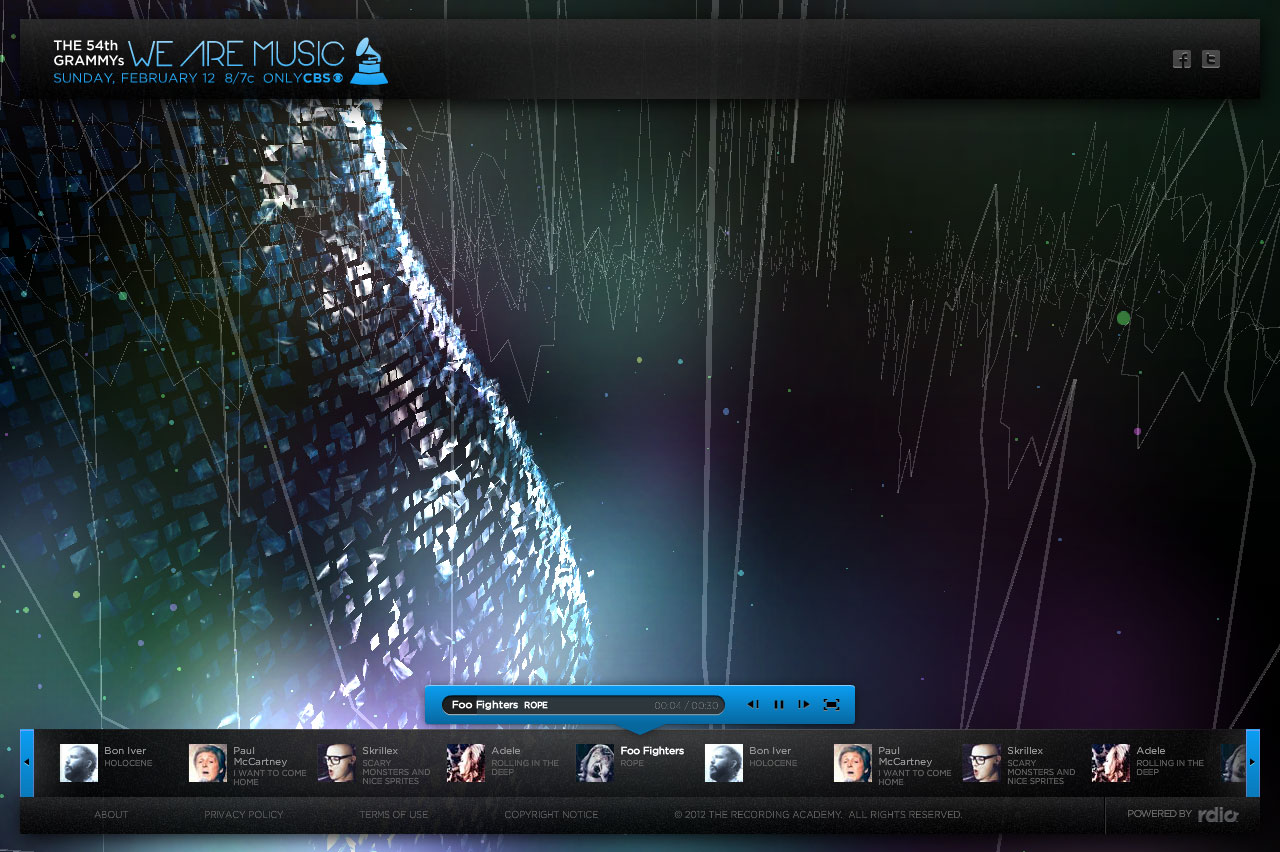Choose the Bon Iver thumbnail left of Foo Fighters
Image resolution: width=1280 pixels, height=852 pixels.
click(x=79, y=763)
